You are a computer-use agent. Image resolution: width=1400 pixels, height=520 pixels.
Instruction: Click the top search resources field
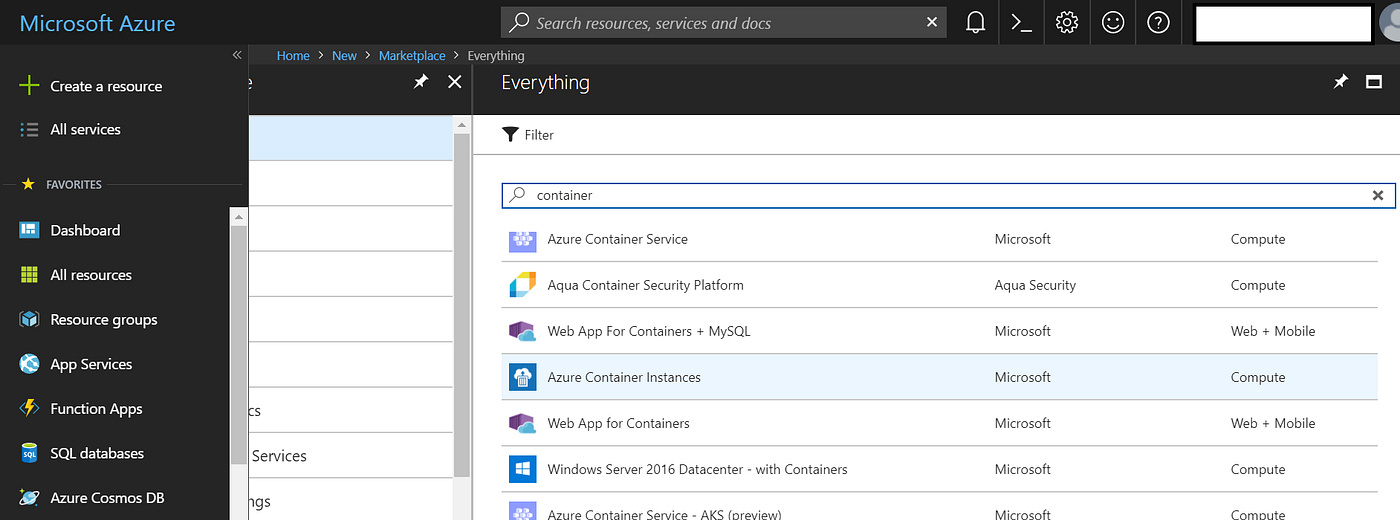pos(724,23)
